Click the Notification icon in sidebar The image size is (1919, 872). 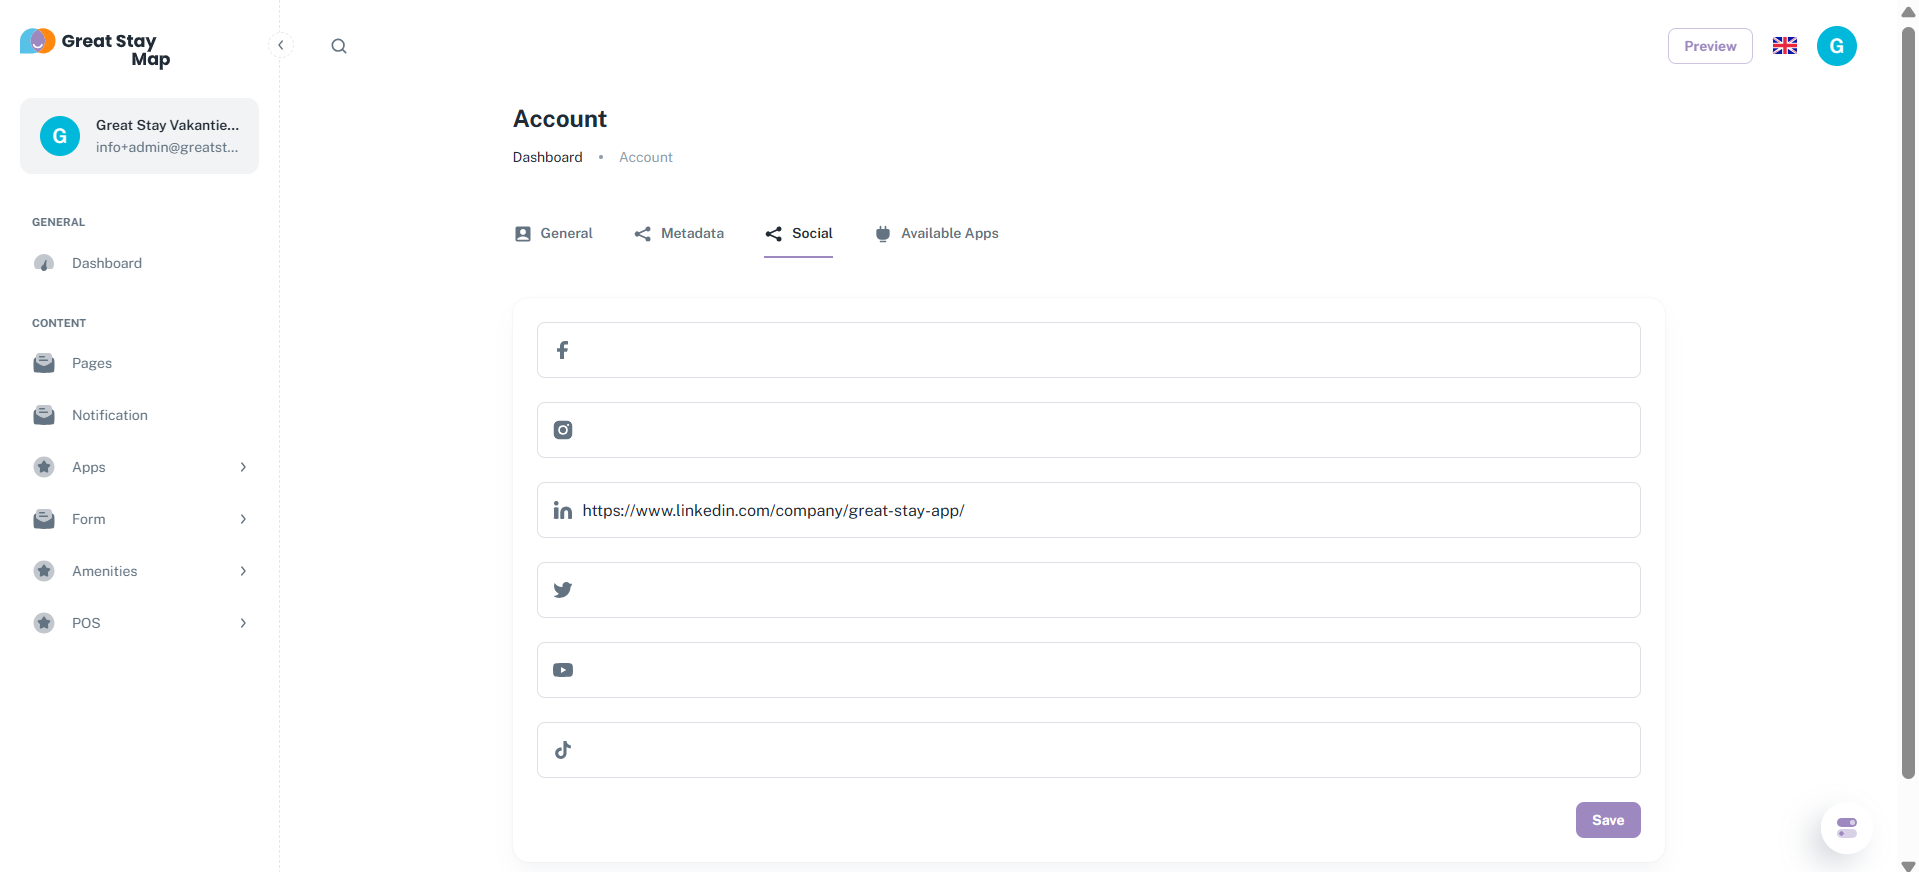[44, 415]
